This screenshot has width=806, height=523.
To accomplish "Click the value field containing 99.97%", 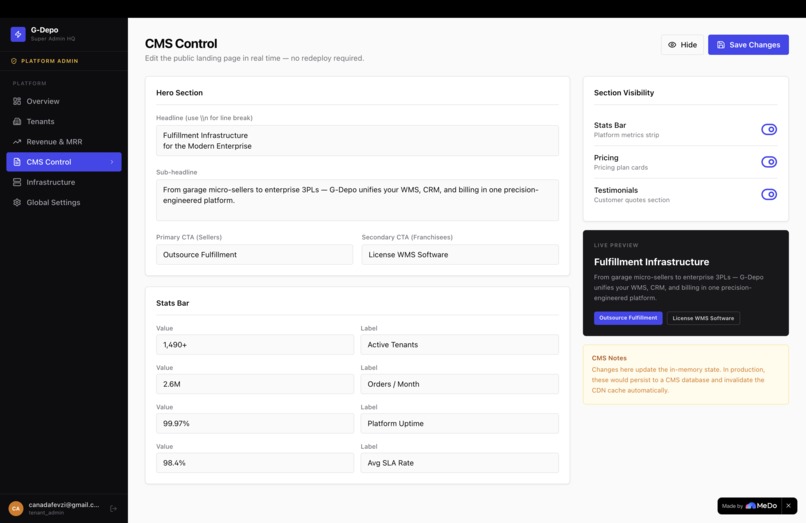I will 255,423.
